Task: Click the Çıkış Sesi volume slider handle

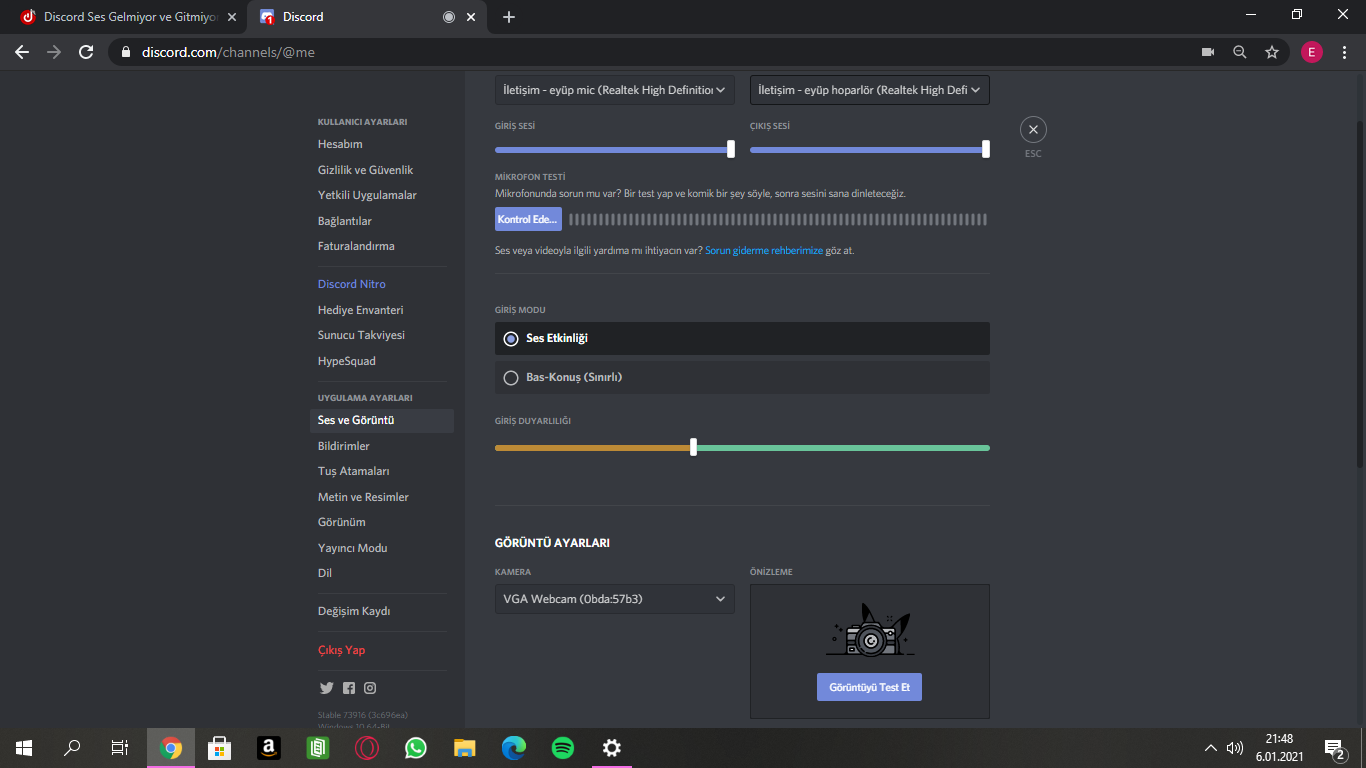Action: (986, 149)
